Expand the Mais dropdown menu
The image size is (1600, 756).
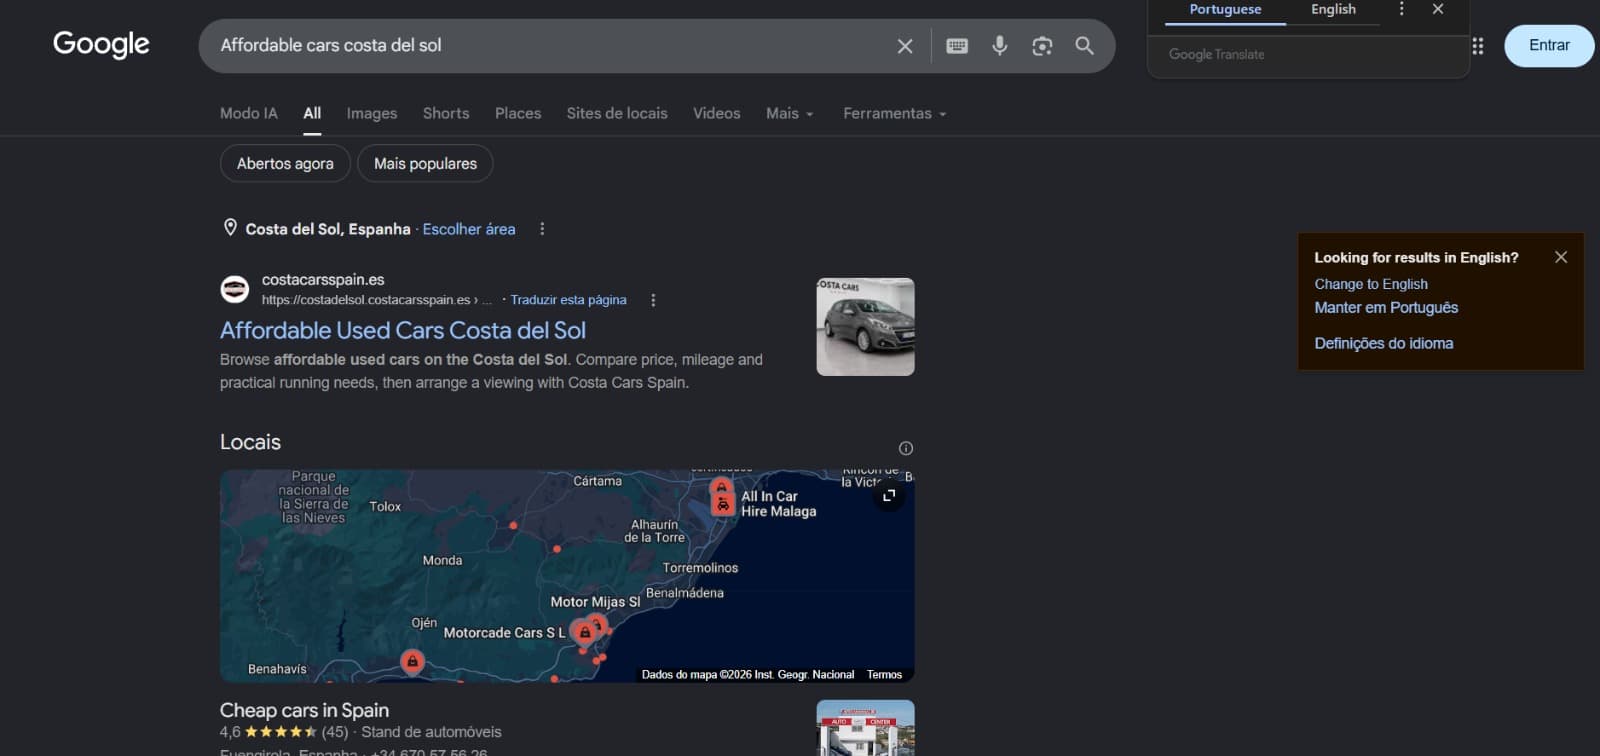790,114
